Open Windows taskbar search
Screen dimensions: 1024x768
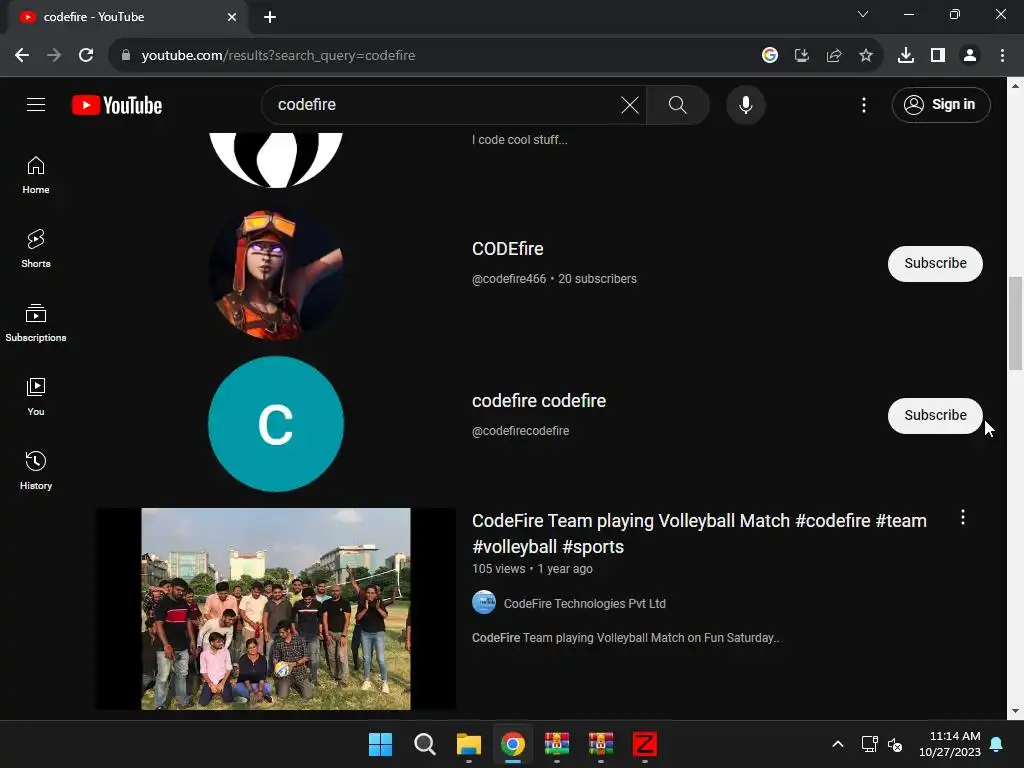point(424,744)
